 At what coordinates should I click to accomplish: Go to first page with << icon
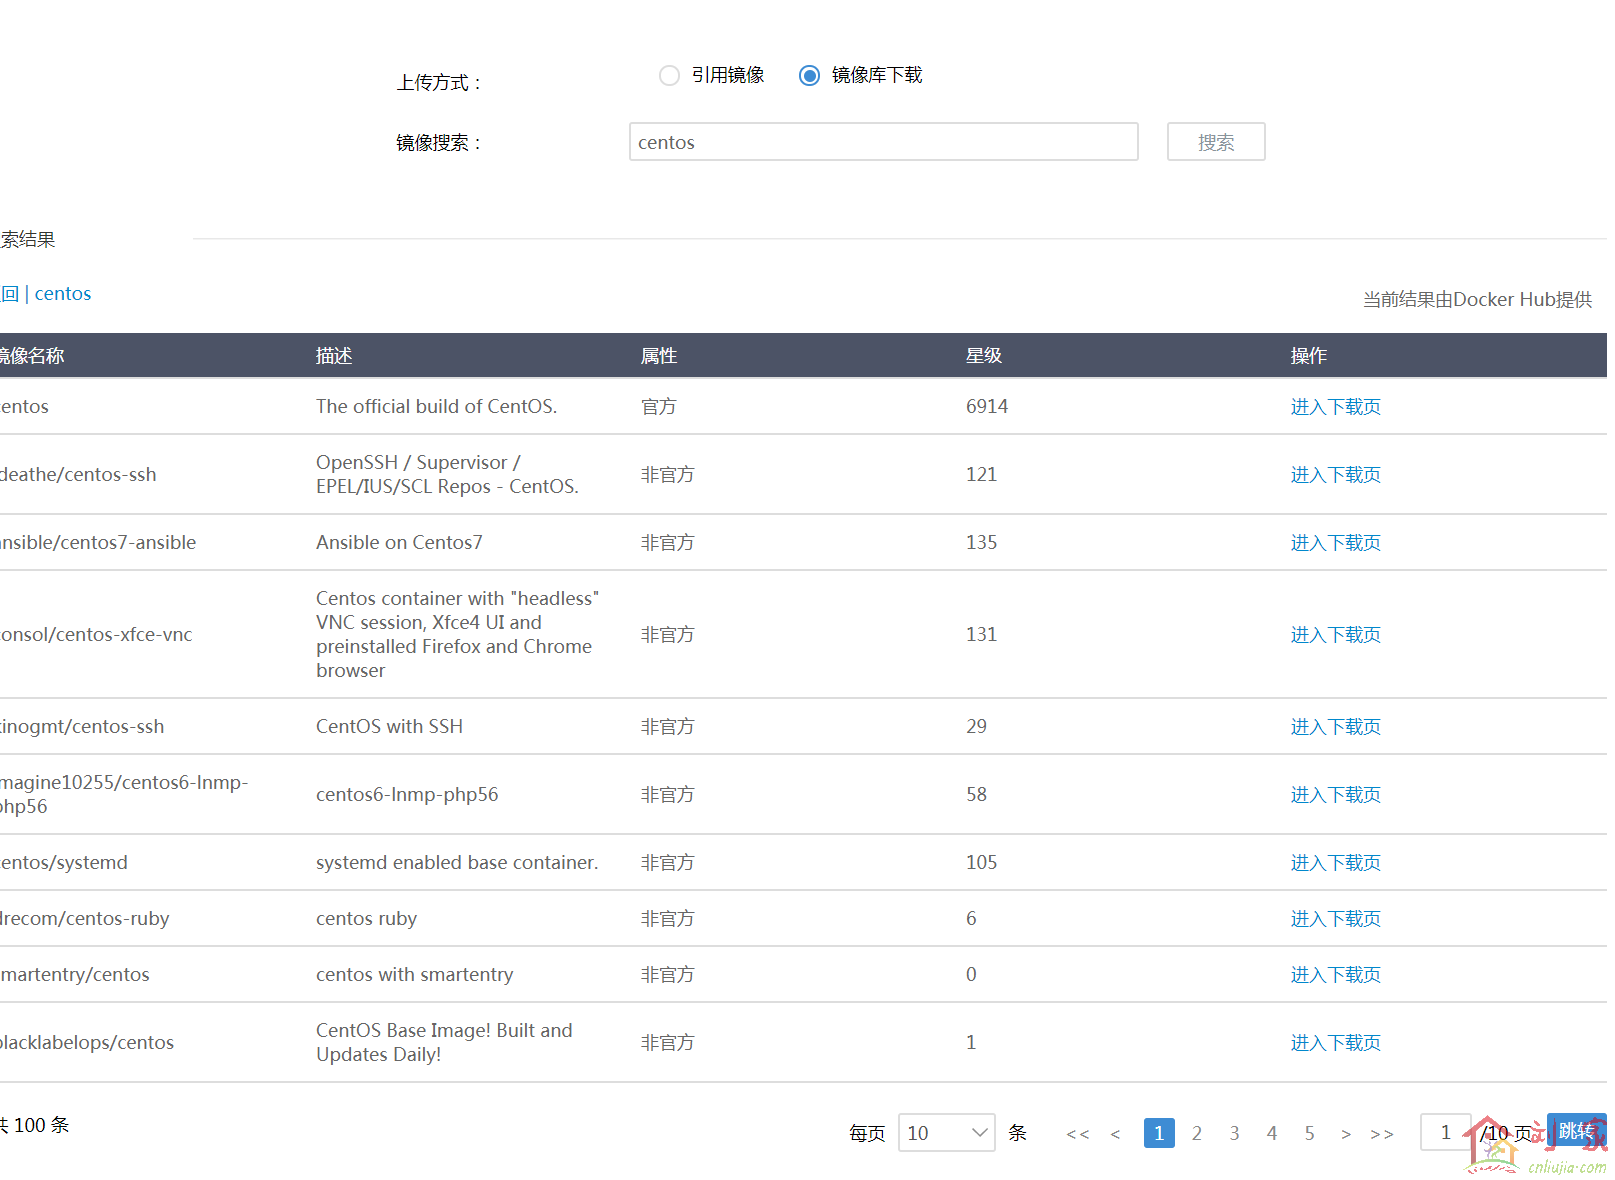pyautogui.click(x=1077, y=1134)
